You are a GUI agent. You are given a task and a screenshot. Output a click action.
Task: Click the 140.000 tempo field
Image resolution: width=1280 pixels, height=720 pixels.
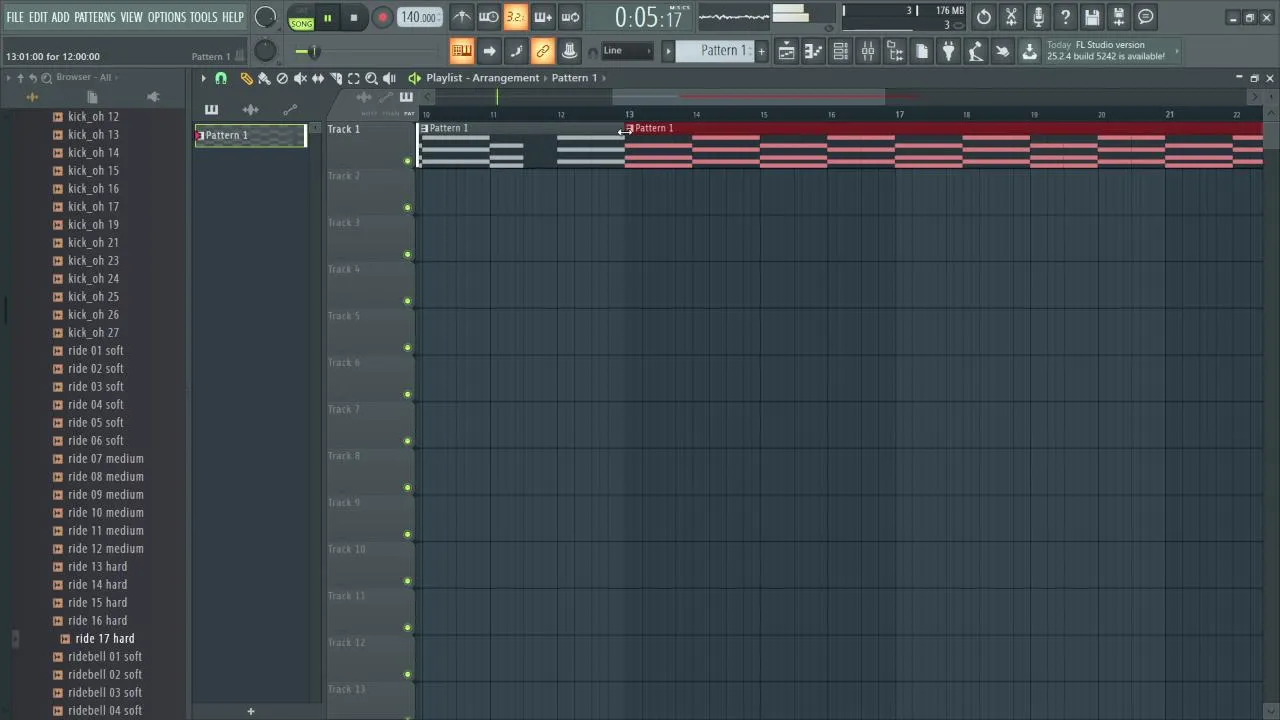[419, 17]
